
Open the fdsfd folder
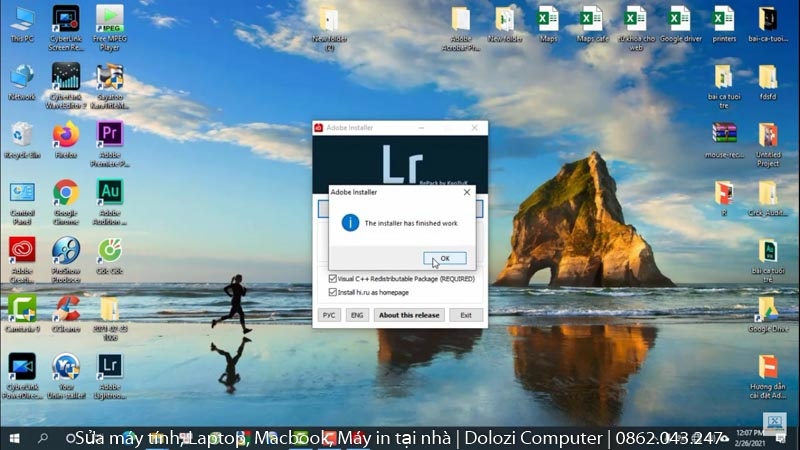[768, 83]
